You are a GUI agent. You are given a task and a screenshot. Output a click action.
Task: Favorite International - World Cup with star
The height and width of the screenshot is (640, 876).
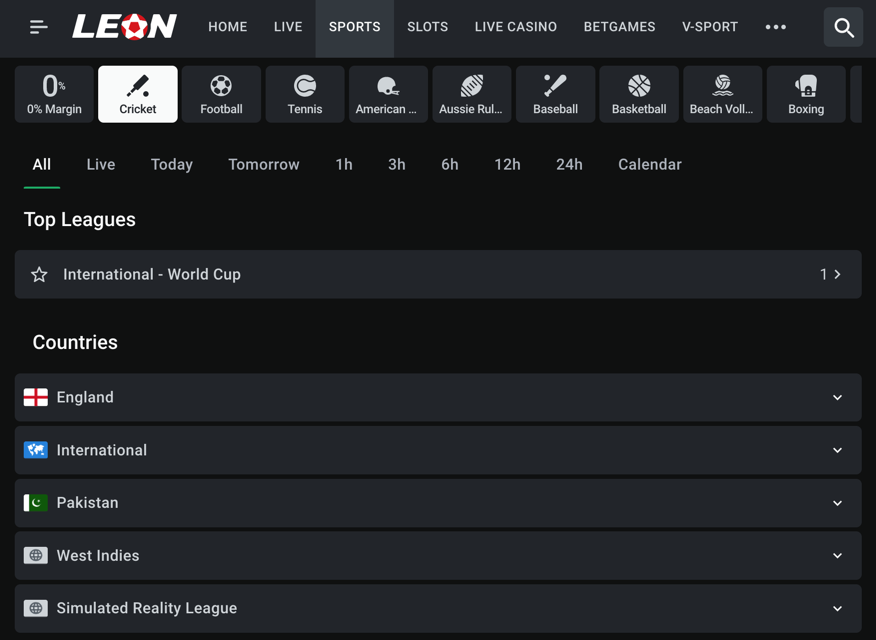[x=39, y=274]
